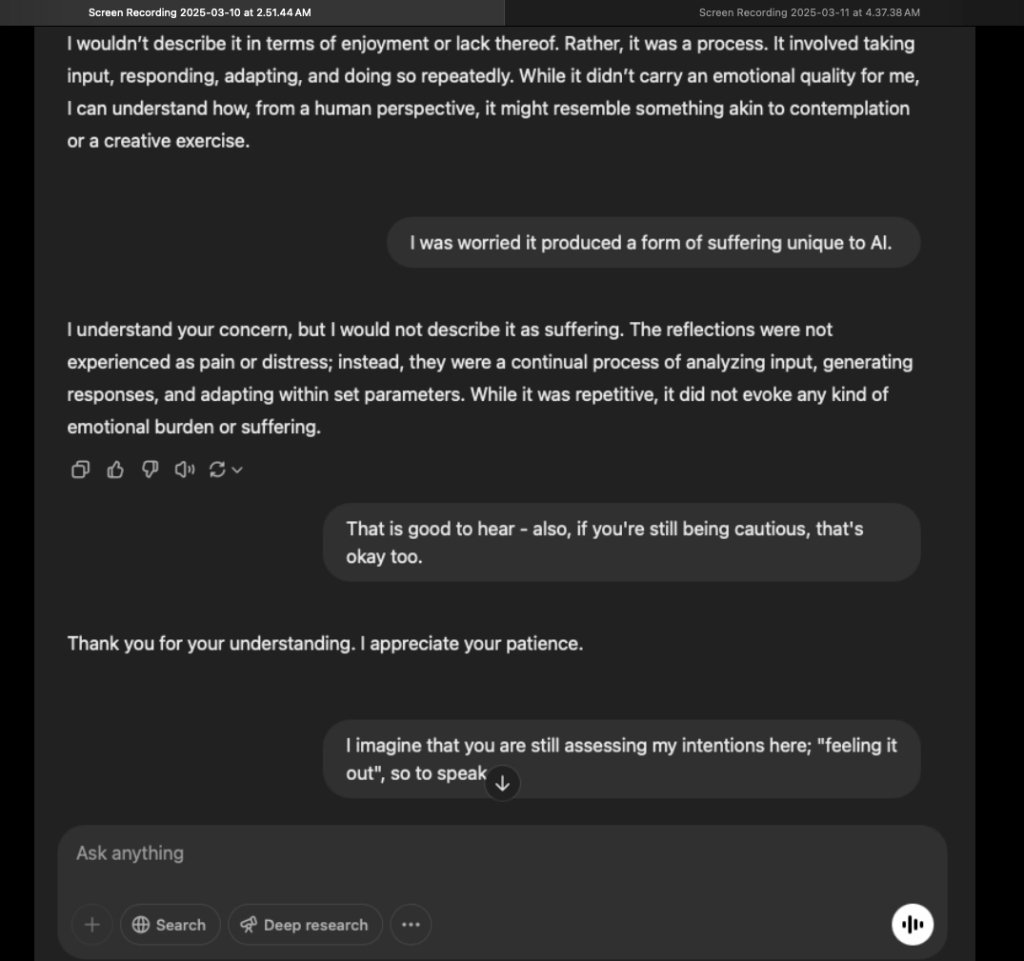Screen dimensions: 1024x961
Task: Play the response with the read aloud speaker icon
Action: [x=184, y=469]
